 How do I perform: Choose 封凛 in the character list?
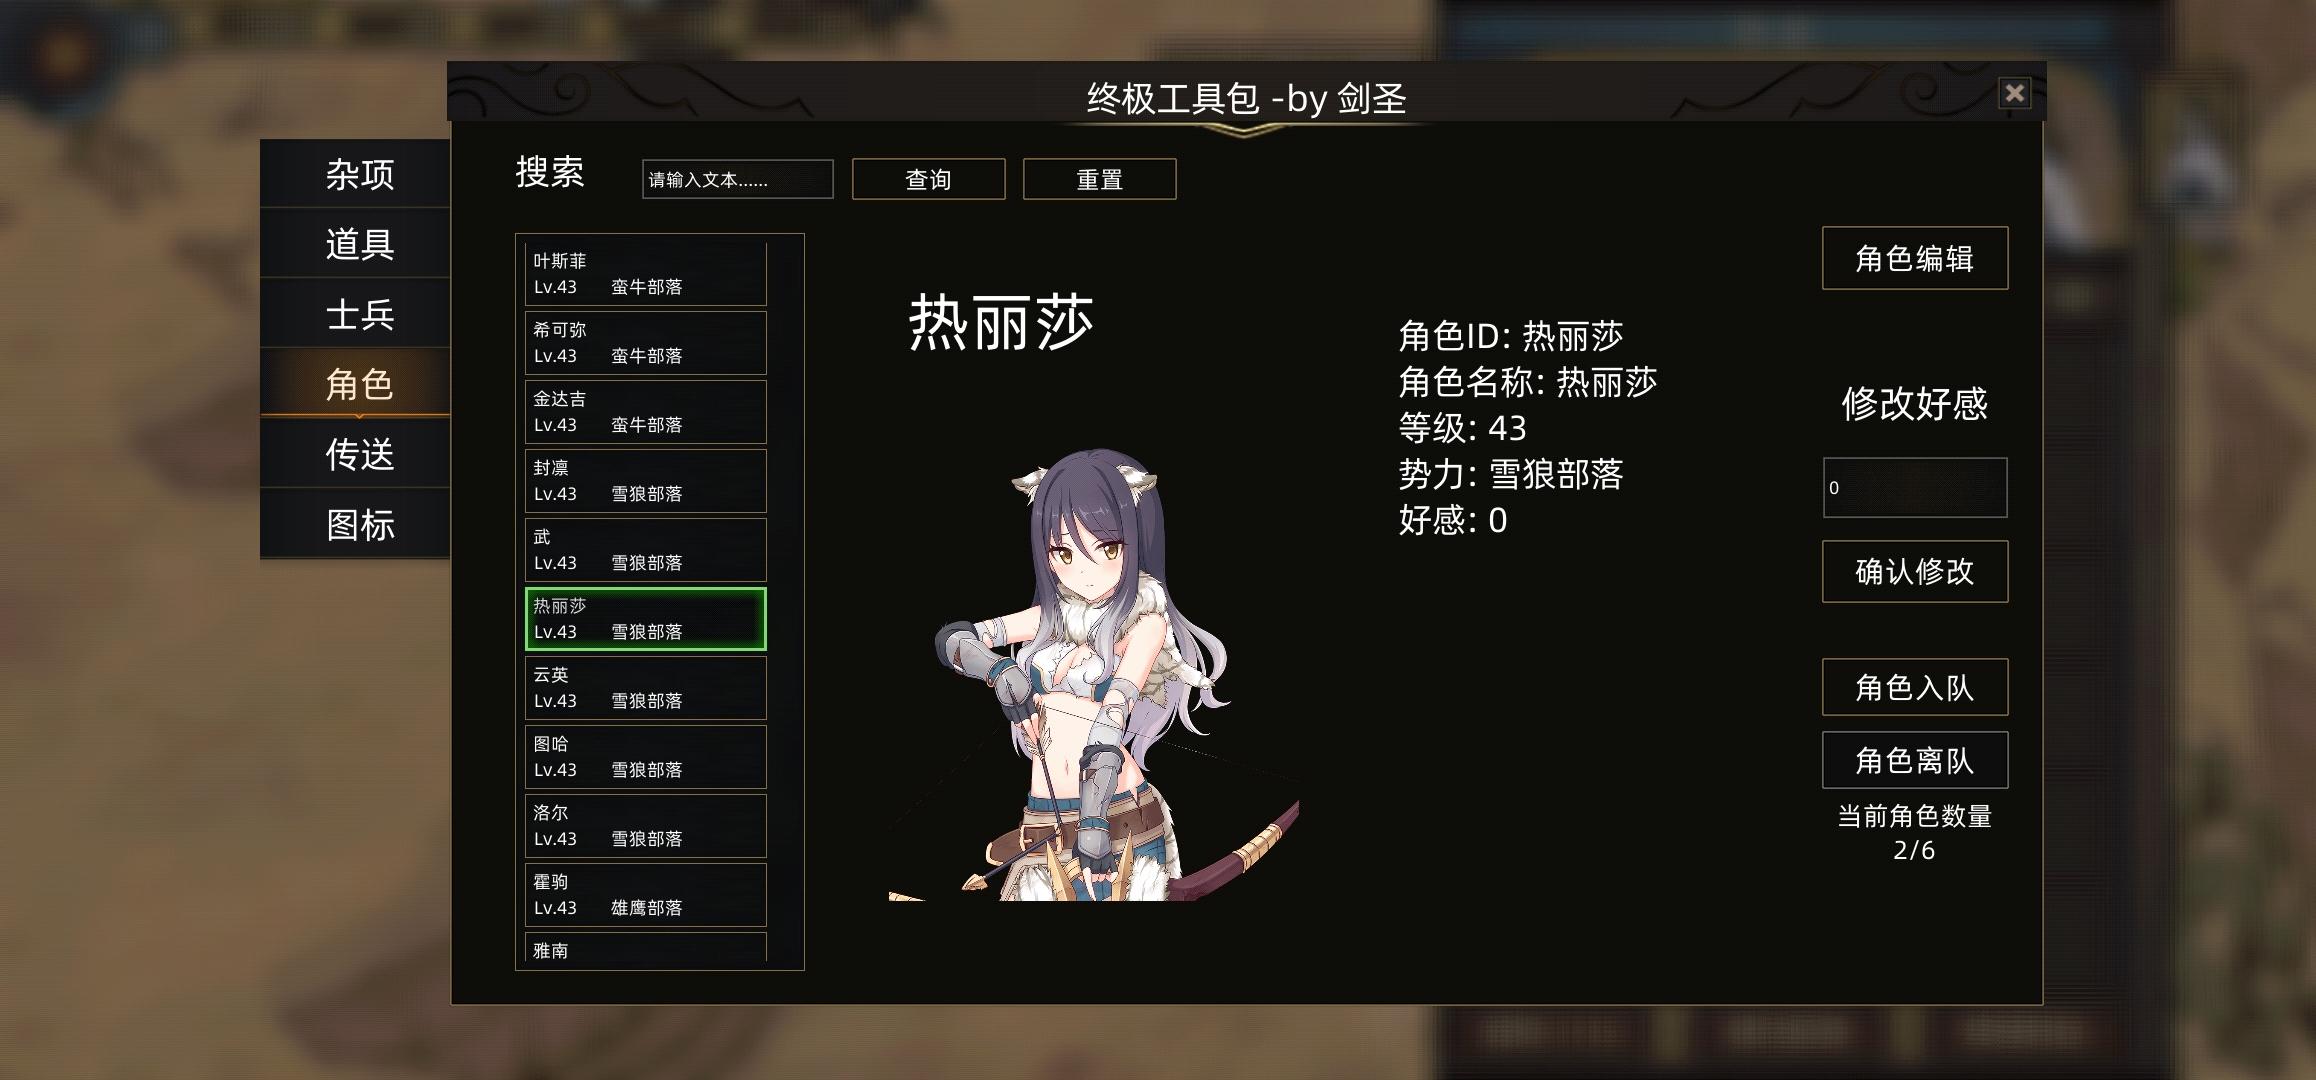click(646, 481)
